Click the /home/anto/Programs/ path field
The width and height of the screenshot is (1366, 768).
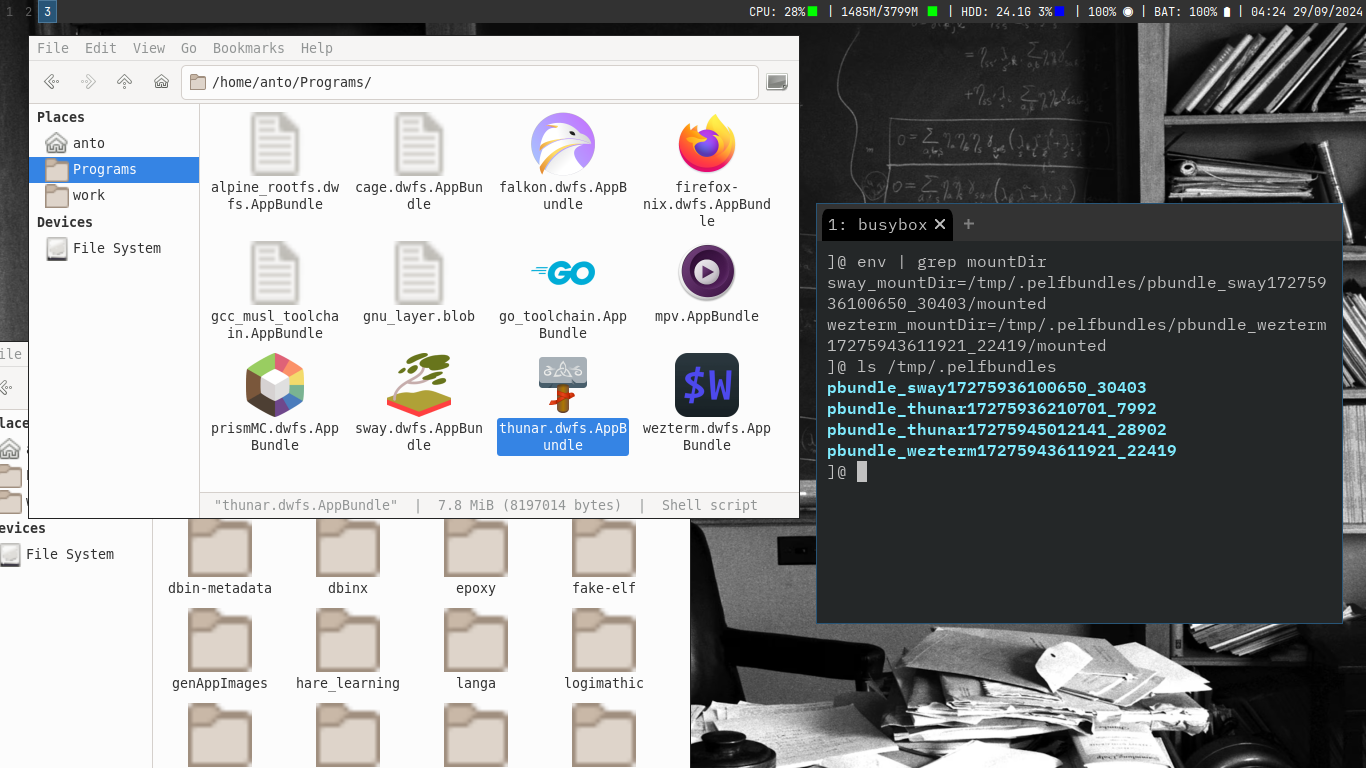470,82
